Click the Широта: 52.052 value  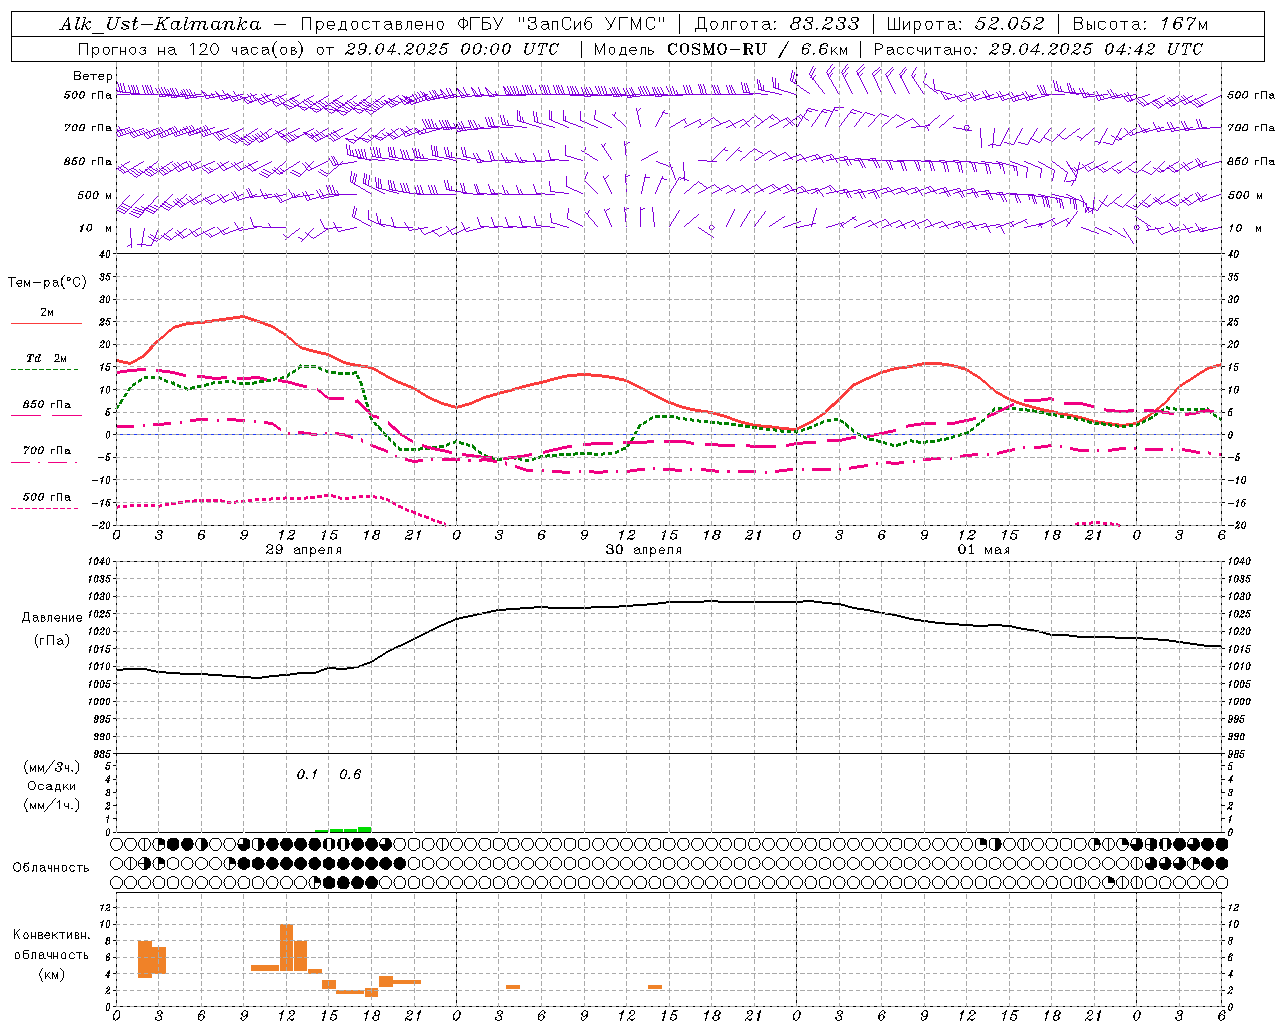click(966, 24)
